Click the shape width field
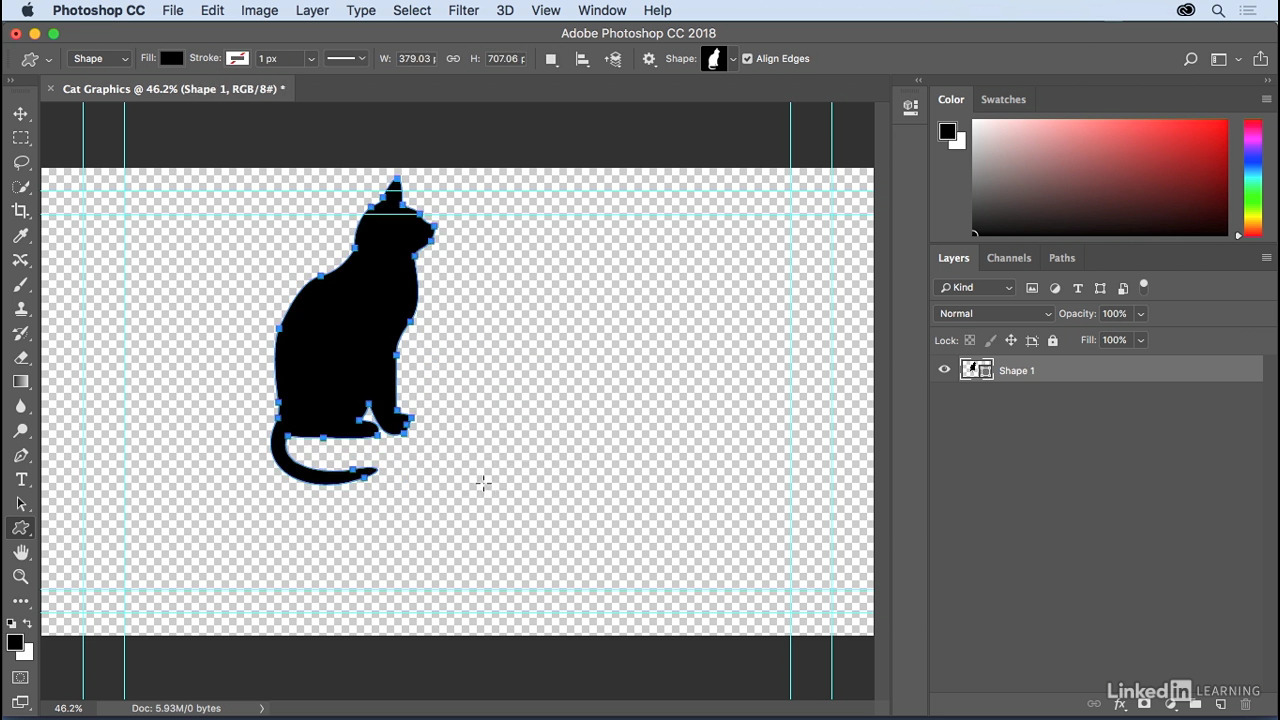Image resolution: width=1280 pixels, height=720 pixels. point(416,59)
